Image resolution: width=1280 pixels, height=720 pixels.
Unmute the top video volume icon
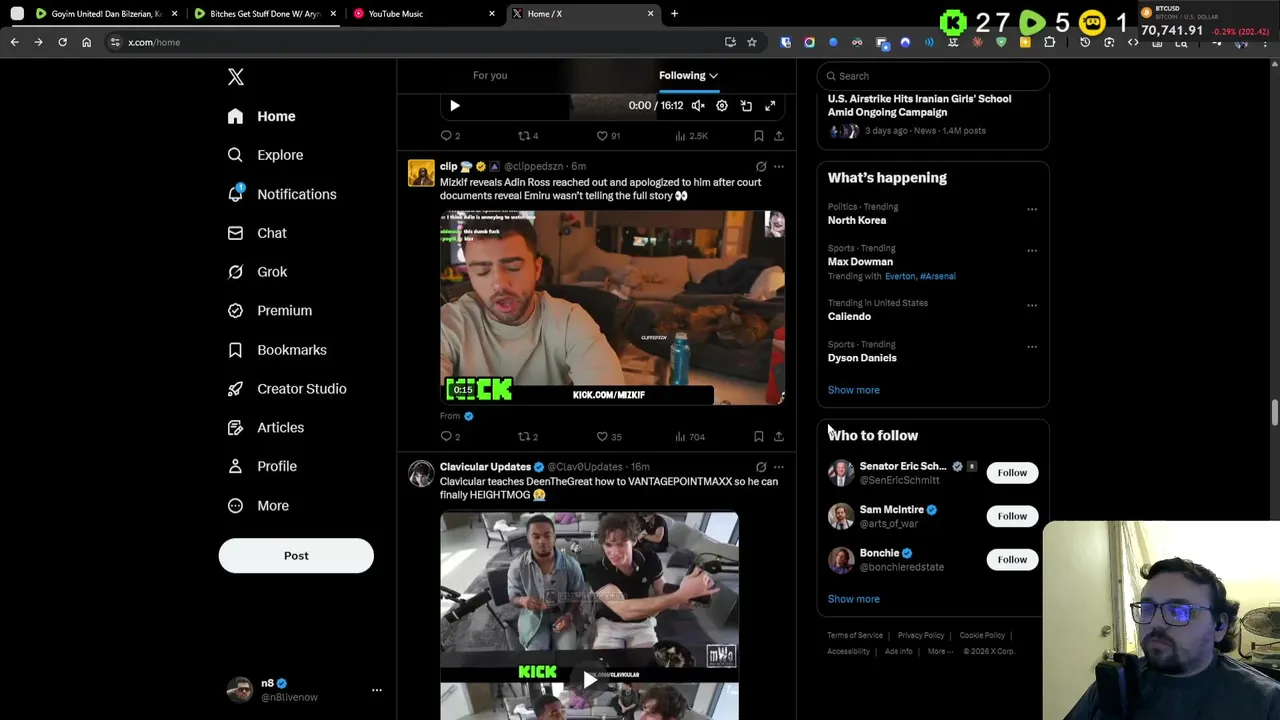[698, 106]
